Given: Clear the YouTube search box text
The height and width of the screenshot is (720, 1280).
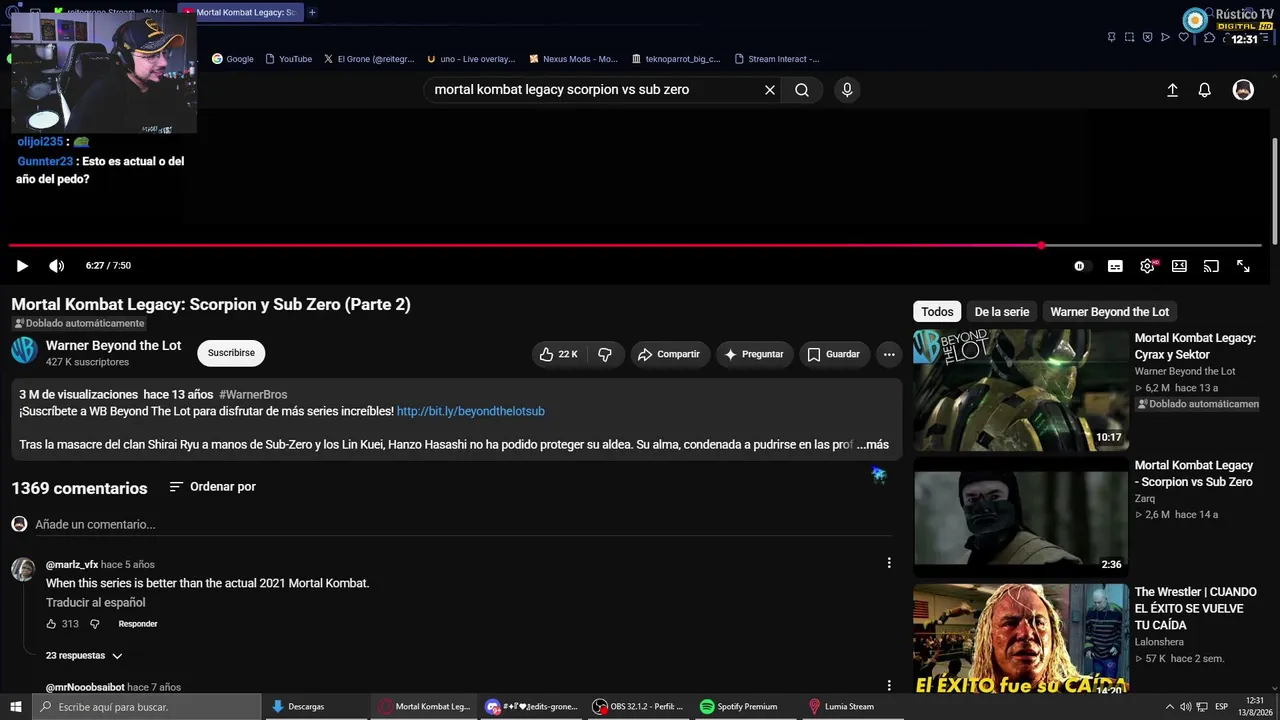Looking at the screenshot, I should (770, 90).
